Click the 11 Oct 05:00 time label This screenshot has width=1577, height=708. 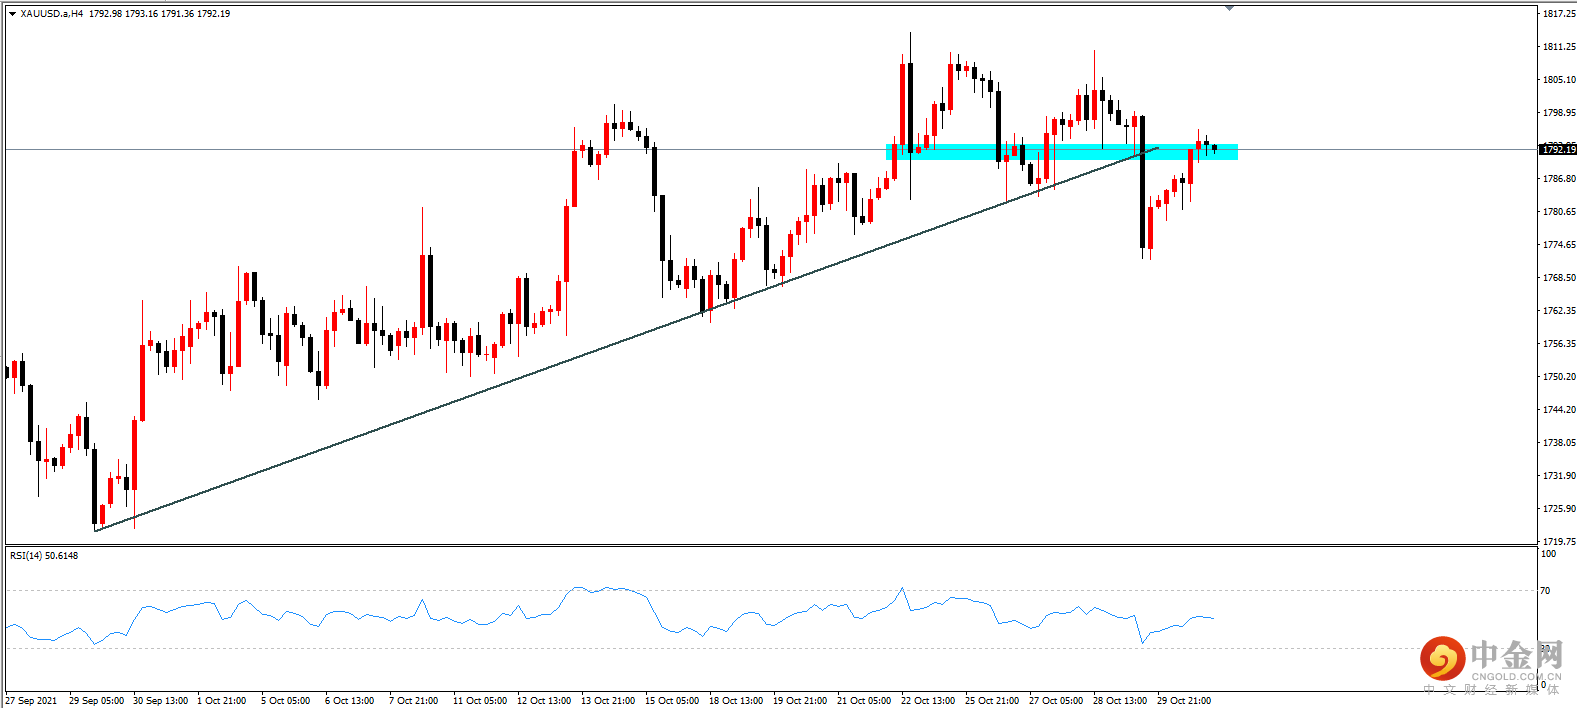[480, 701]
